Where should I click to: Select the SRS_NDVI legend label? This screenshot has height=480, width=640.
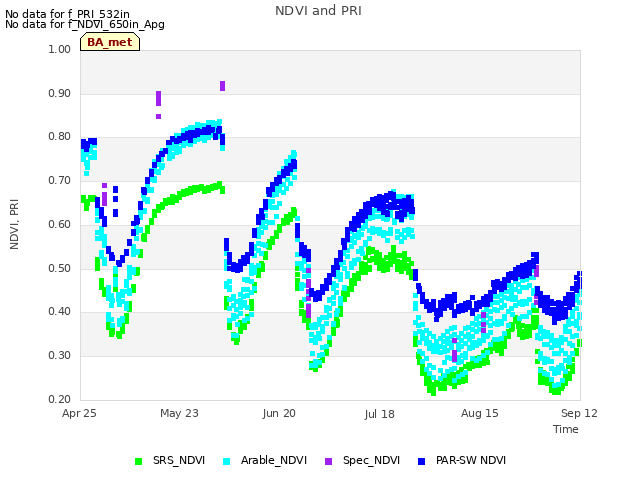click(x=179, y=460)
